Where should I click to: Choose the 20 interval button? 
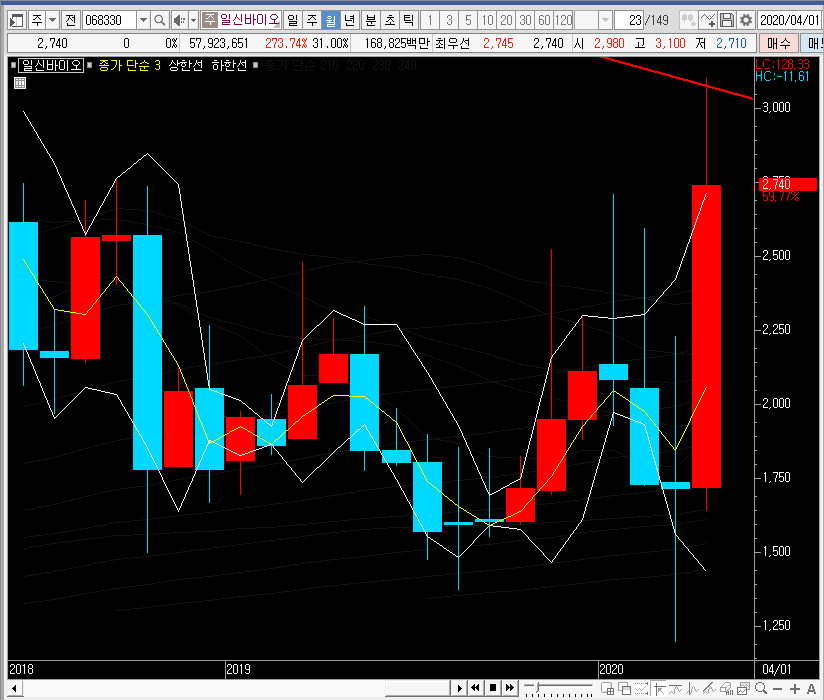coord(506,20)
